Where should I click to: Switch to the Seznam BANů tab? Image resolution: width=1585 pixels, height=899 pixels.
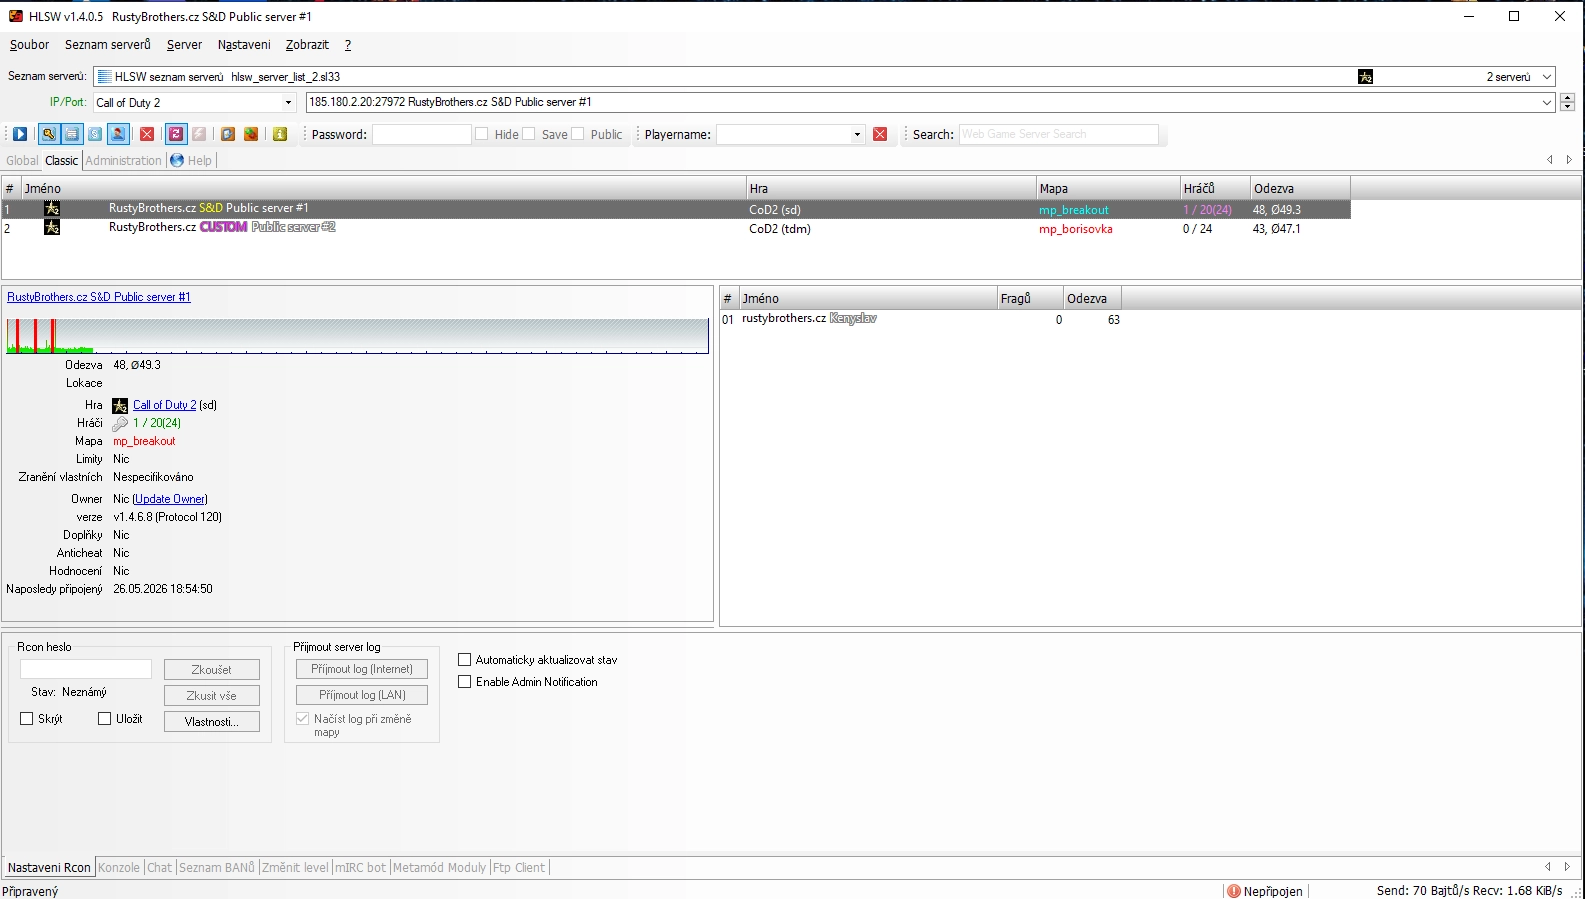217,868
